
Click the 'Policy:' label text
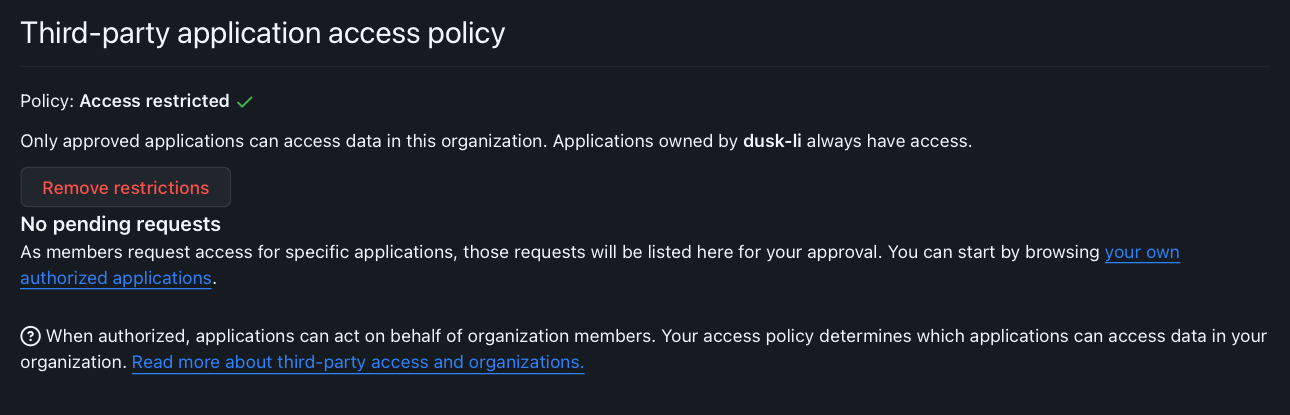point(47,101)
